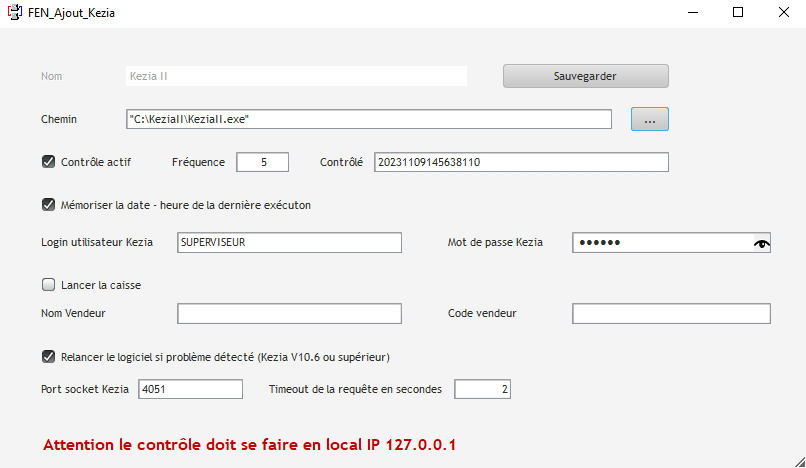Click the Timeout de la requête field

[483, 389]
